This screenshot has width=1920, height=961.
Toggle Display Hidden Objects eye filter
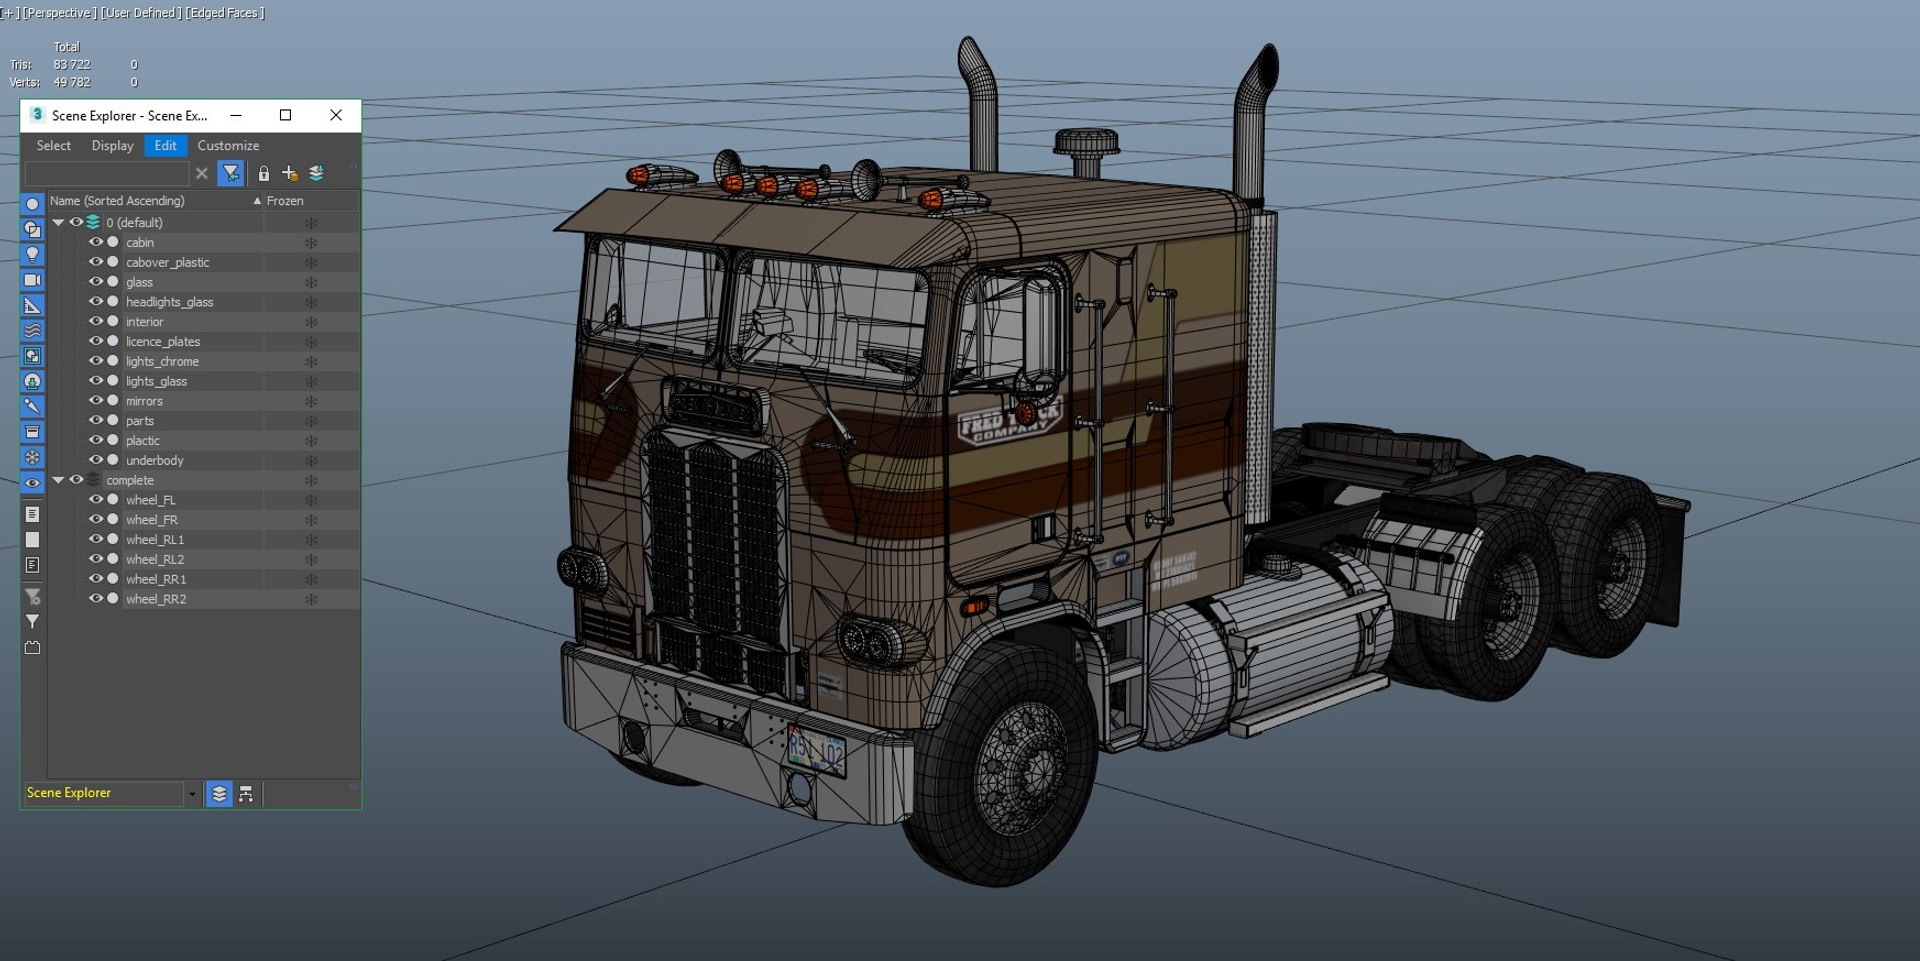coord(32,482)
